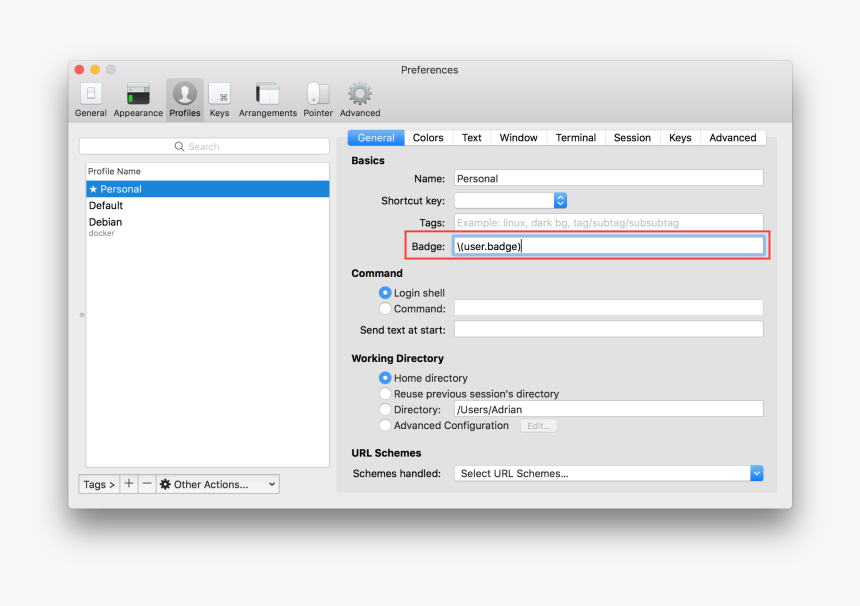Select the Directory radio button
This screenshot has width=860, height=606.
click(x=385, y=410)
